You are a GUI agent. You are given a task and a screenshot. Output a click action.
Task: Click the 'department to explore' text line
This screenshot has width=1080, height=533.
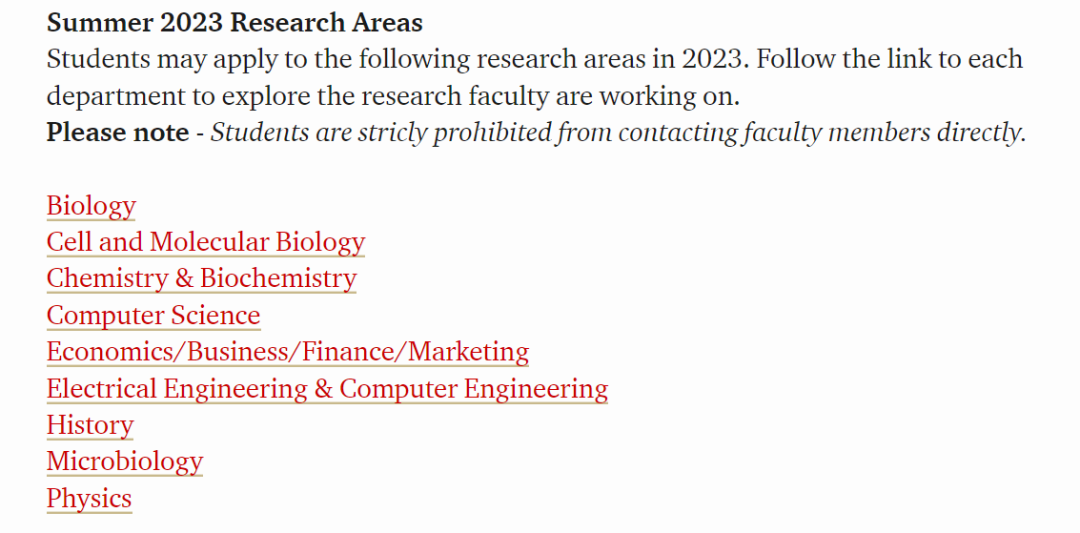point(393,96)
